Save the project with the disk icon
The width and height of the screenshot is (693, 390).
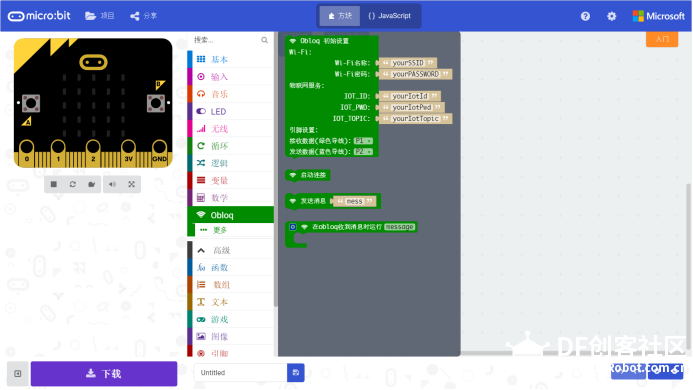[x=296, y=373]
